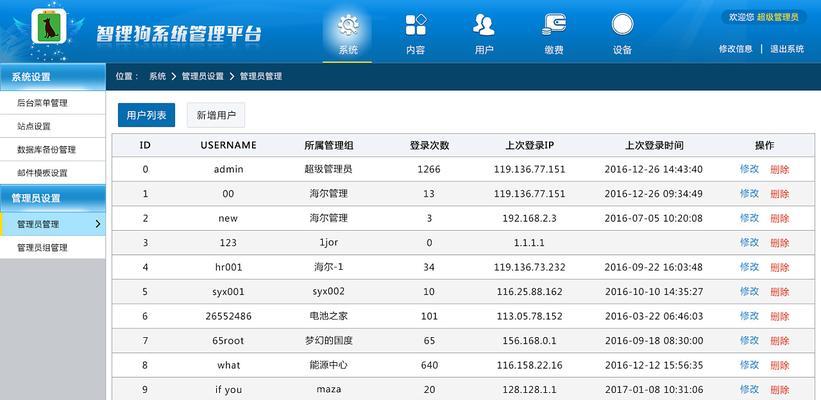Click the 超级管理员 username in header
Screen dimensions: 821x400
point(778,17)
